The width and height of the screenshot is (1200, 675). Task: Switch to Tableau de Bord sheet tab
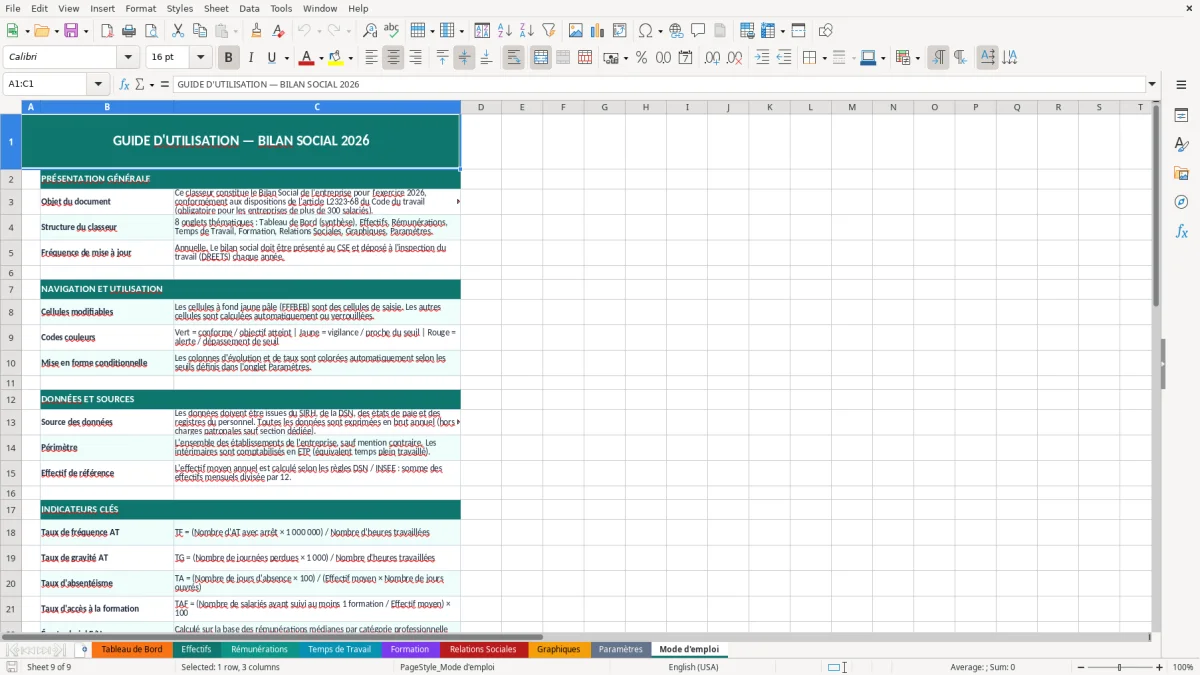click(132, 650)
